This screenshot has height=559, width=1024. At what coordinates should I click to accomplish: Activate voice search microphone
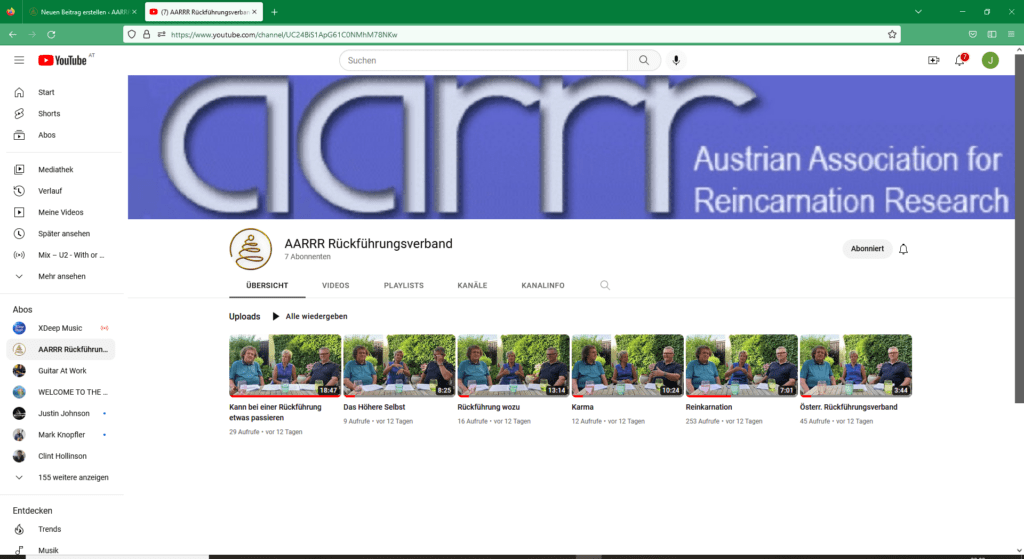coord(676,60)
